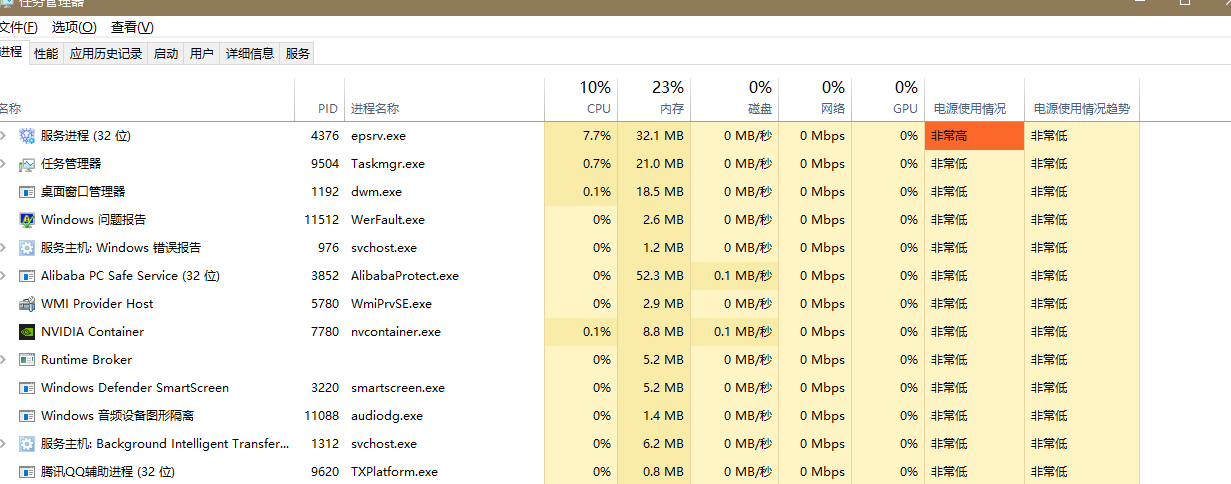Expand the Runtime Broker group

tap(3, 359)
